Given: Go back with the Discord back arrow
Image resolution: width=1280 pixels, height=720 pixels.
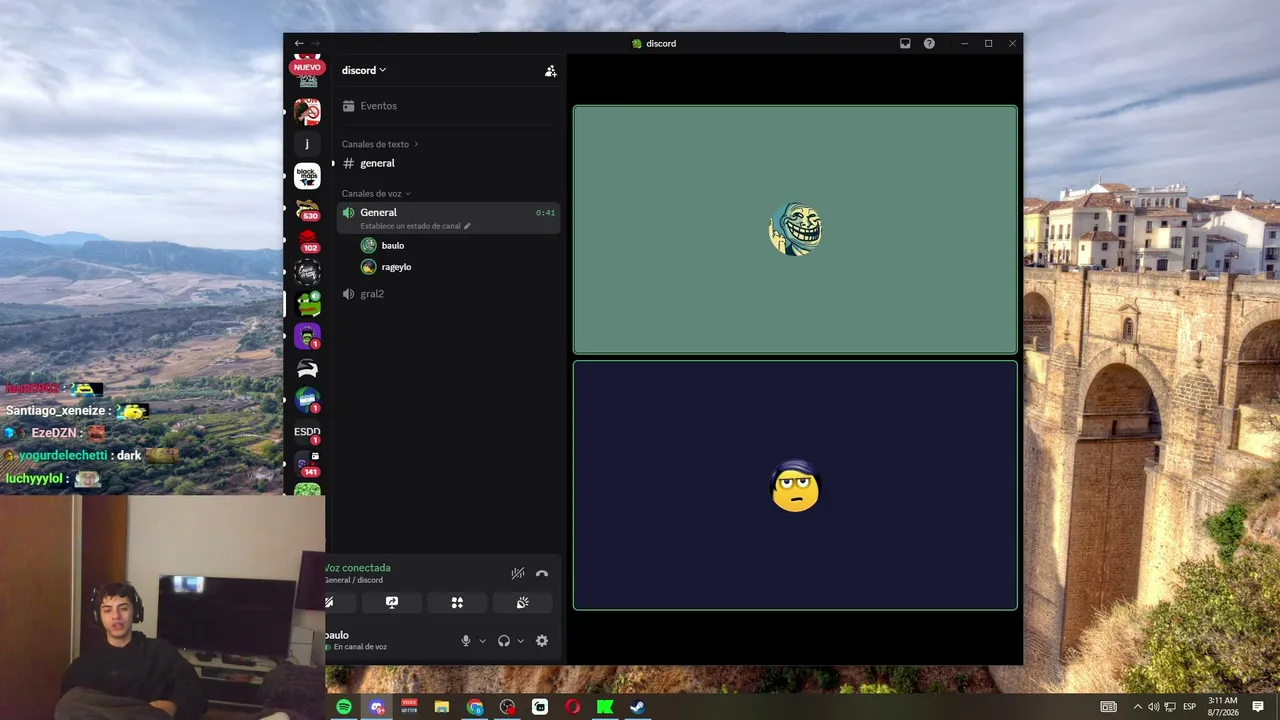Looking at the screenshot, I should (x=299, y=43).
